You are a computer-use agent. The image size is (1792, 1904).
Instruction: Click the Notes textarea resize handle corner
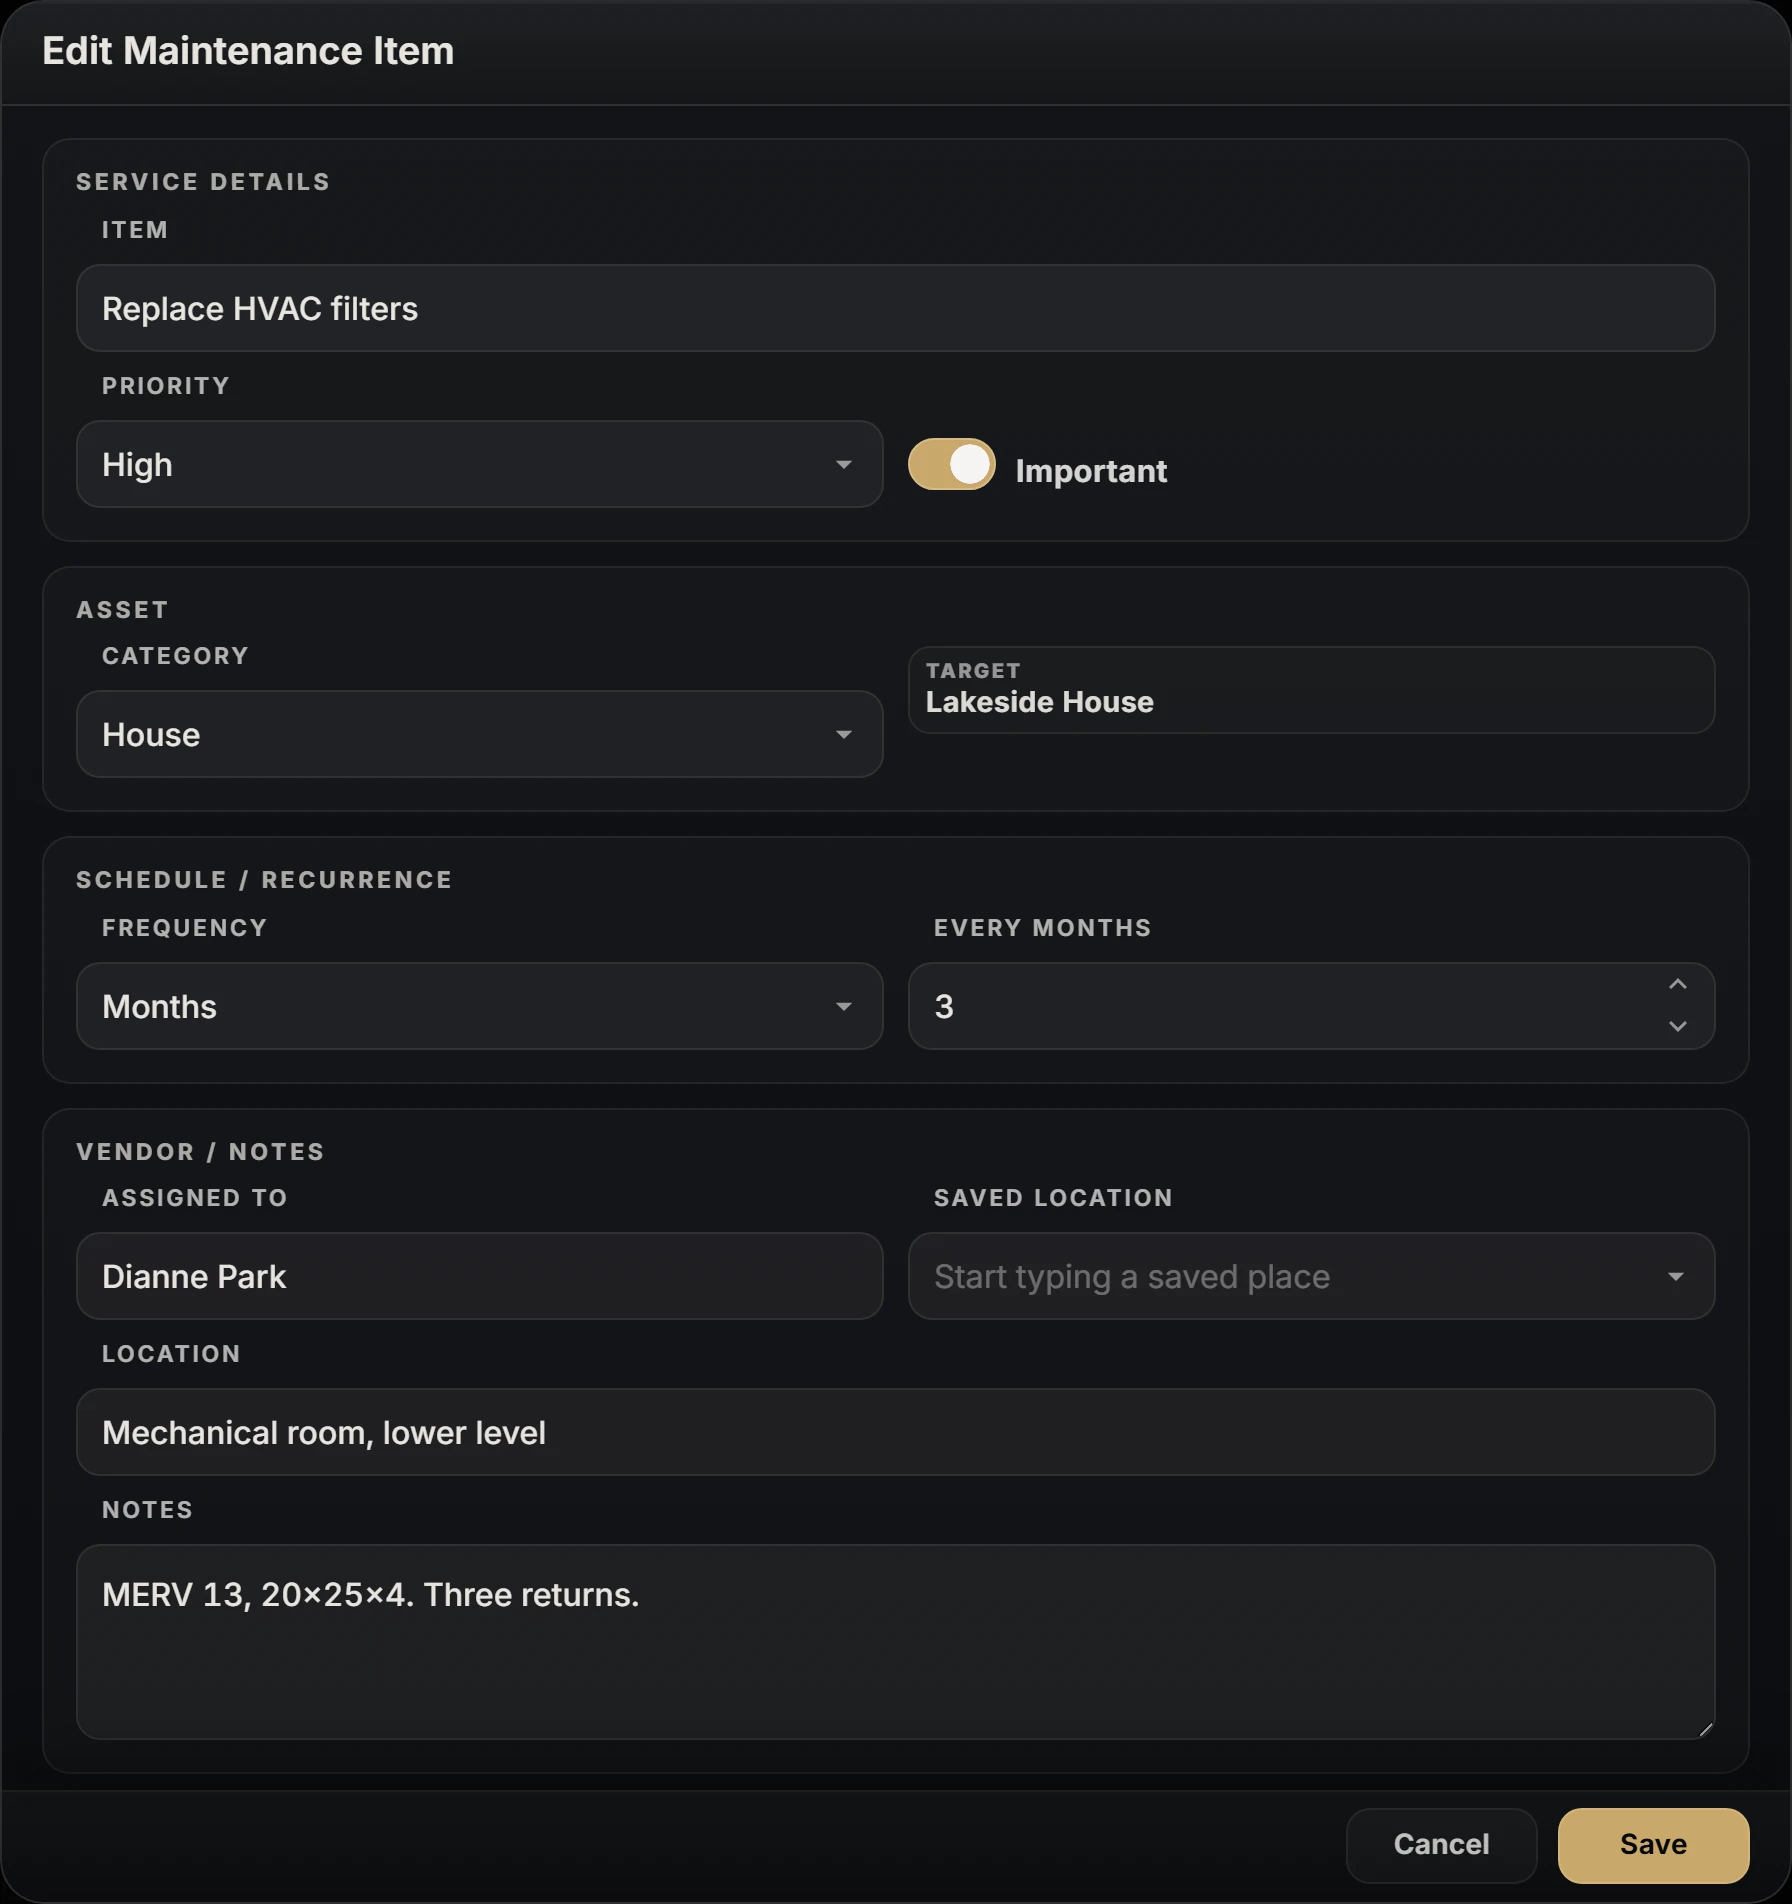(x=1705, y=1729)
